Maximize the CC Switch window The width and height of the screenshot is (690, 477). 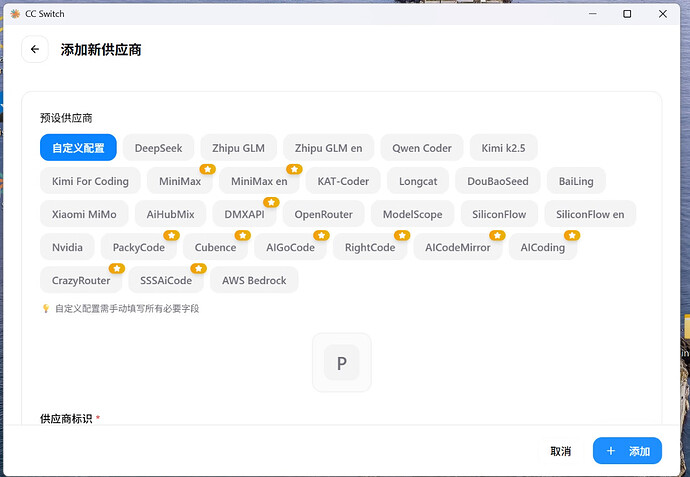coord(627,14)
